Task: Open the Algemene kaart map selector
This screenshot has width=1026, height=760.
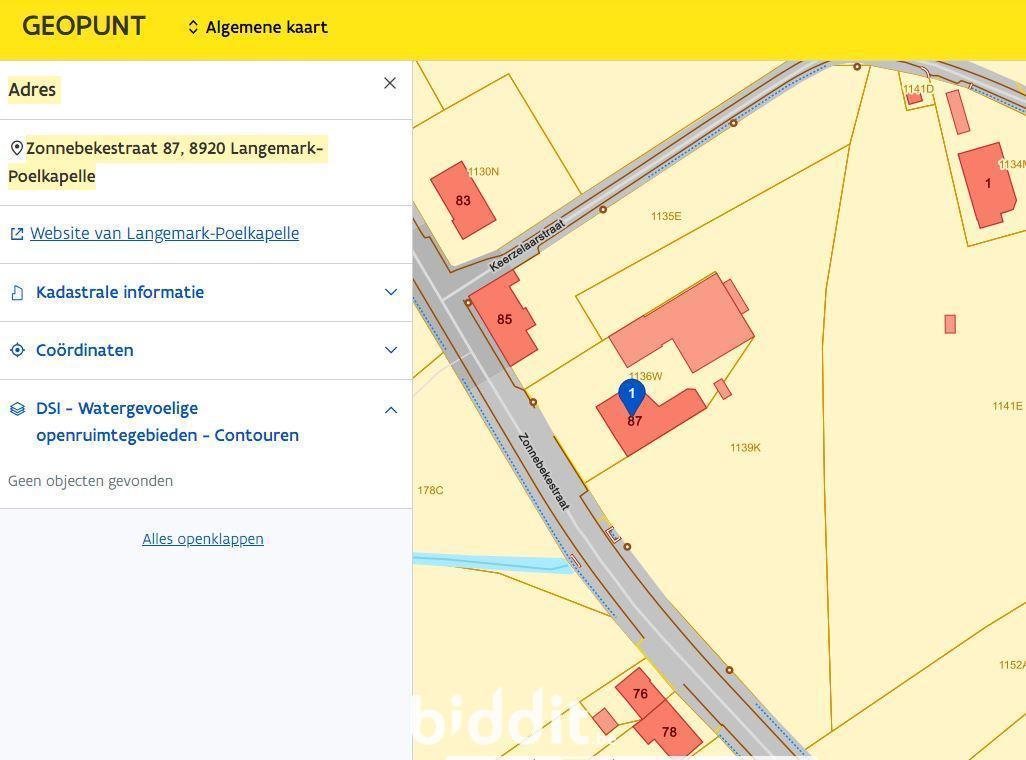Action: [266, 28]
